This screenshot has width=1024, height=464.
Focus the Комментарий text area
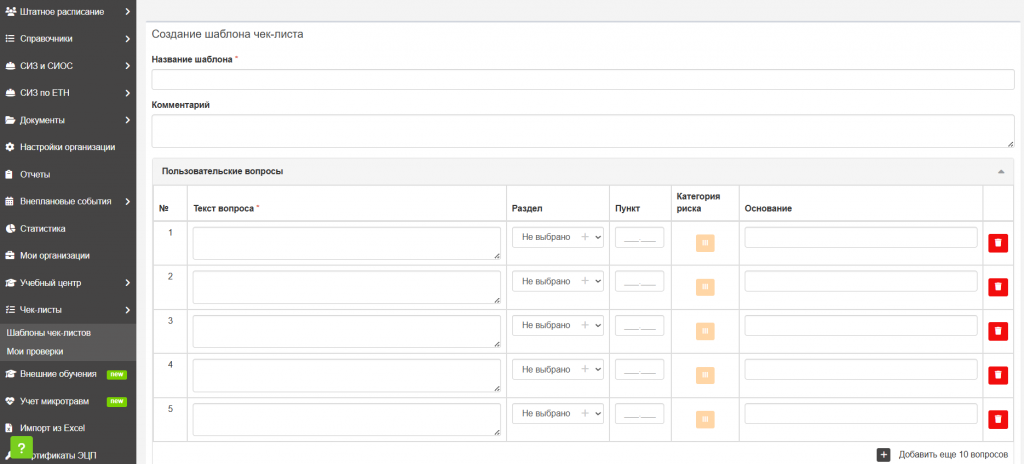pos(583,131)
